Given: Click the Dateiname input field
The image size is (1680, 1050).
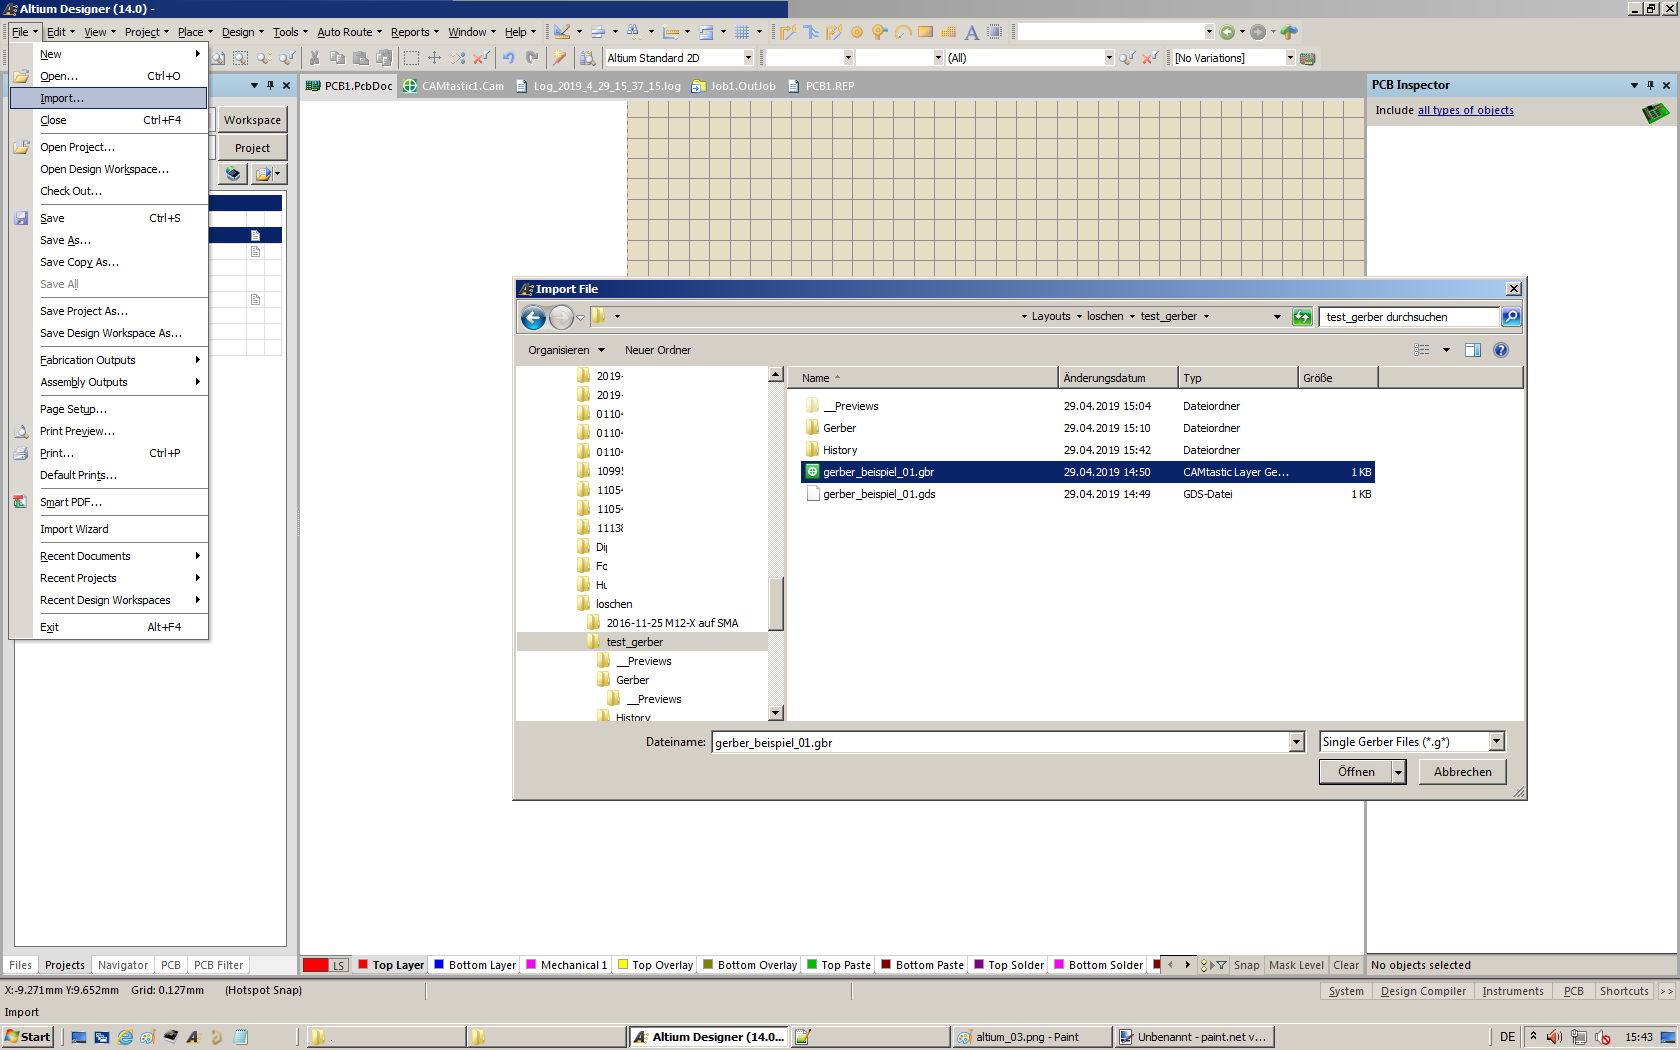Looking at the screenshot, I should [x=1000, y=742].
